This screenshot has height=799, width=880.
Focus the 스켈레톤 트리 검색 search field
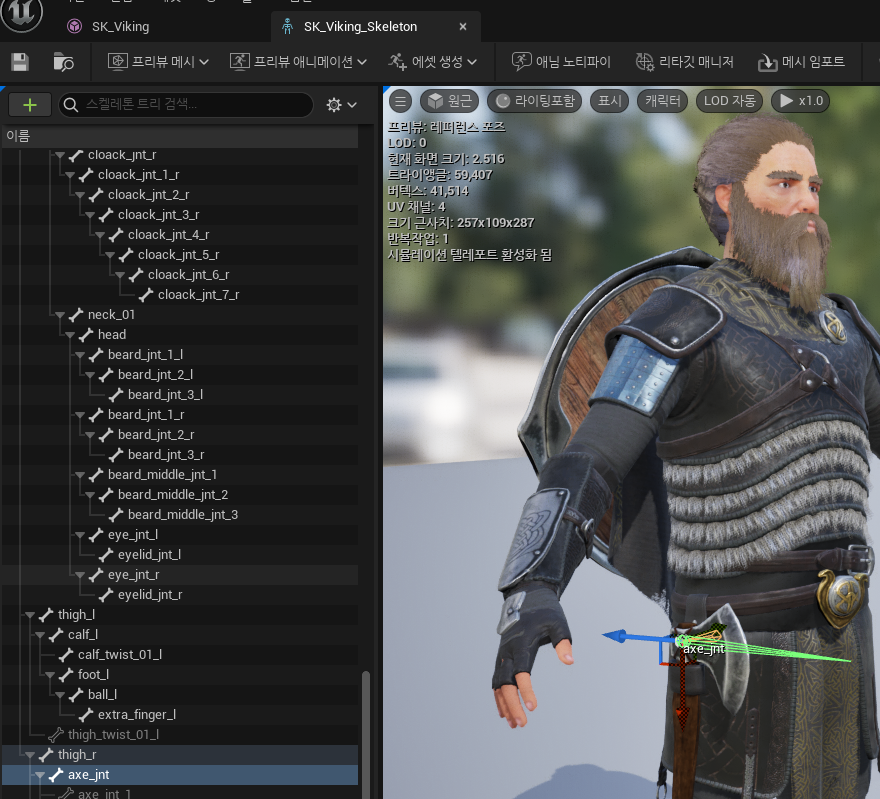[186, 105]
